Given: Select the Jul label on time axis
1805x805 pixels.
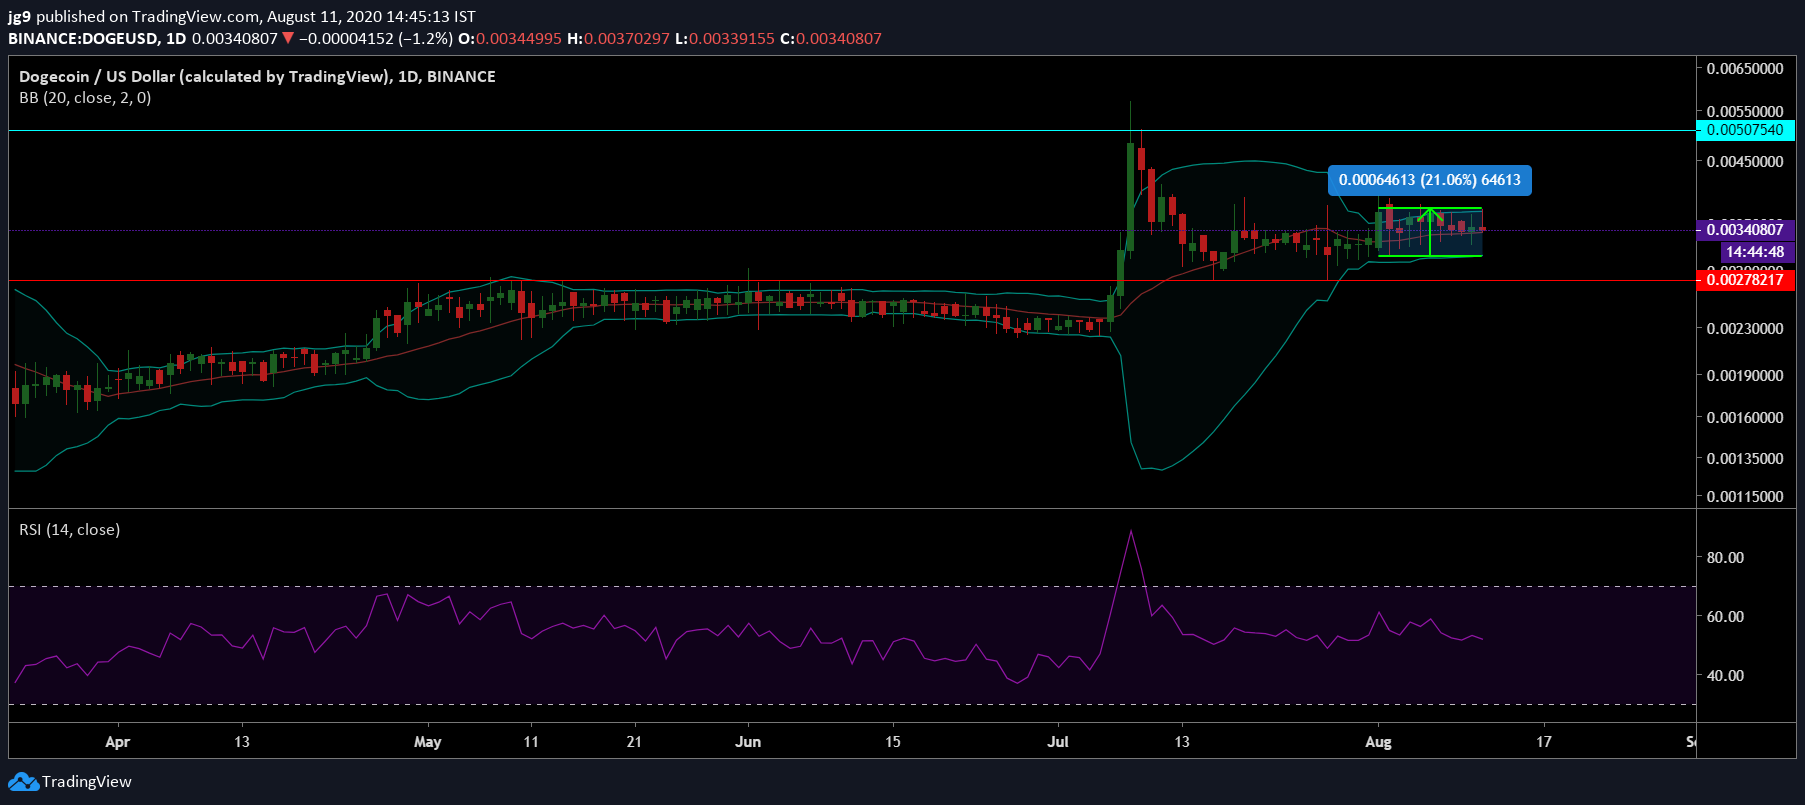Looking at the screenshot, I should (1057, 742).
